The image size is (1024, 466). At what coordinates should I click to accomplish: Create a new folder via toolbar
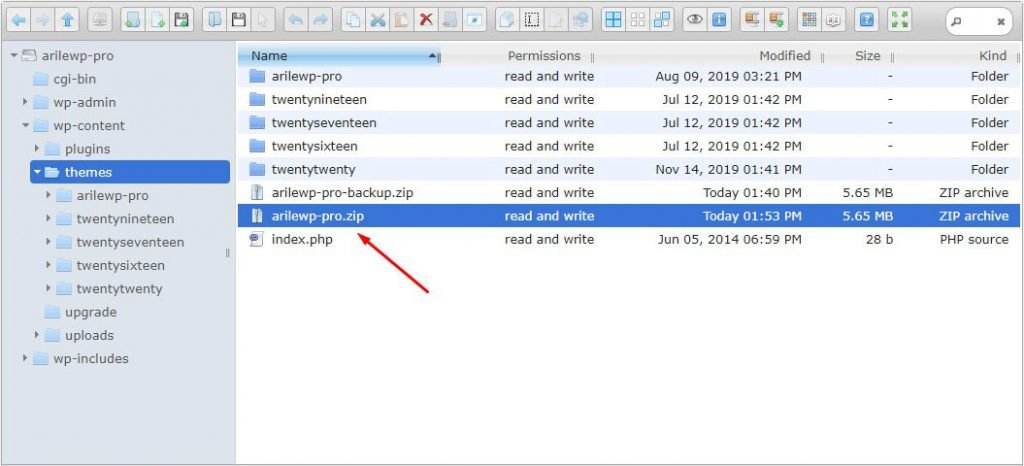coord(133,20)
